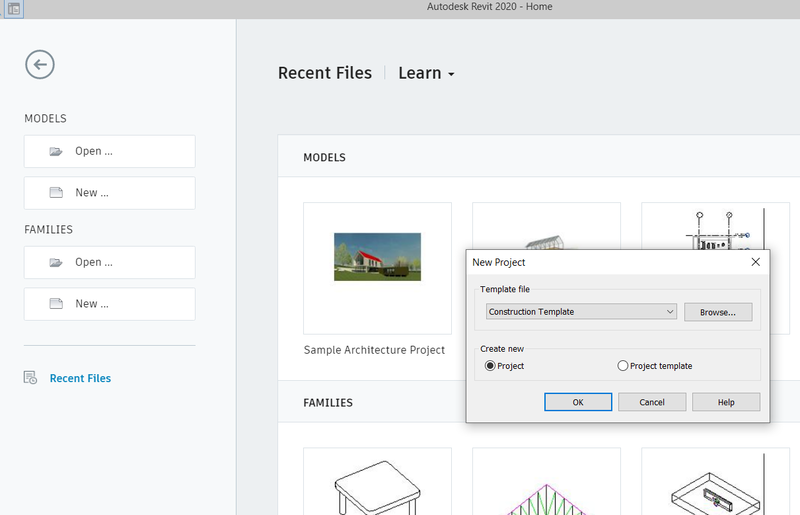Open the structural plan model thumbnail
Image resolution: width=800 pixels, height=515 pixels.
click(x=715, y=226)
